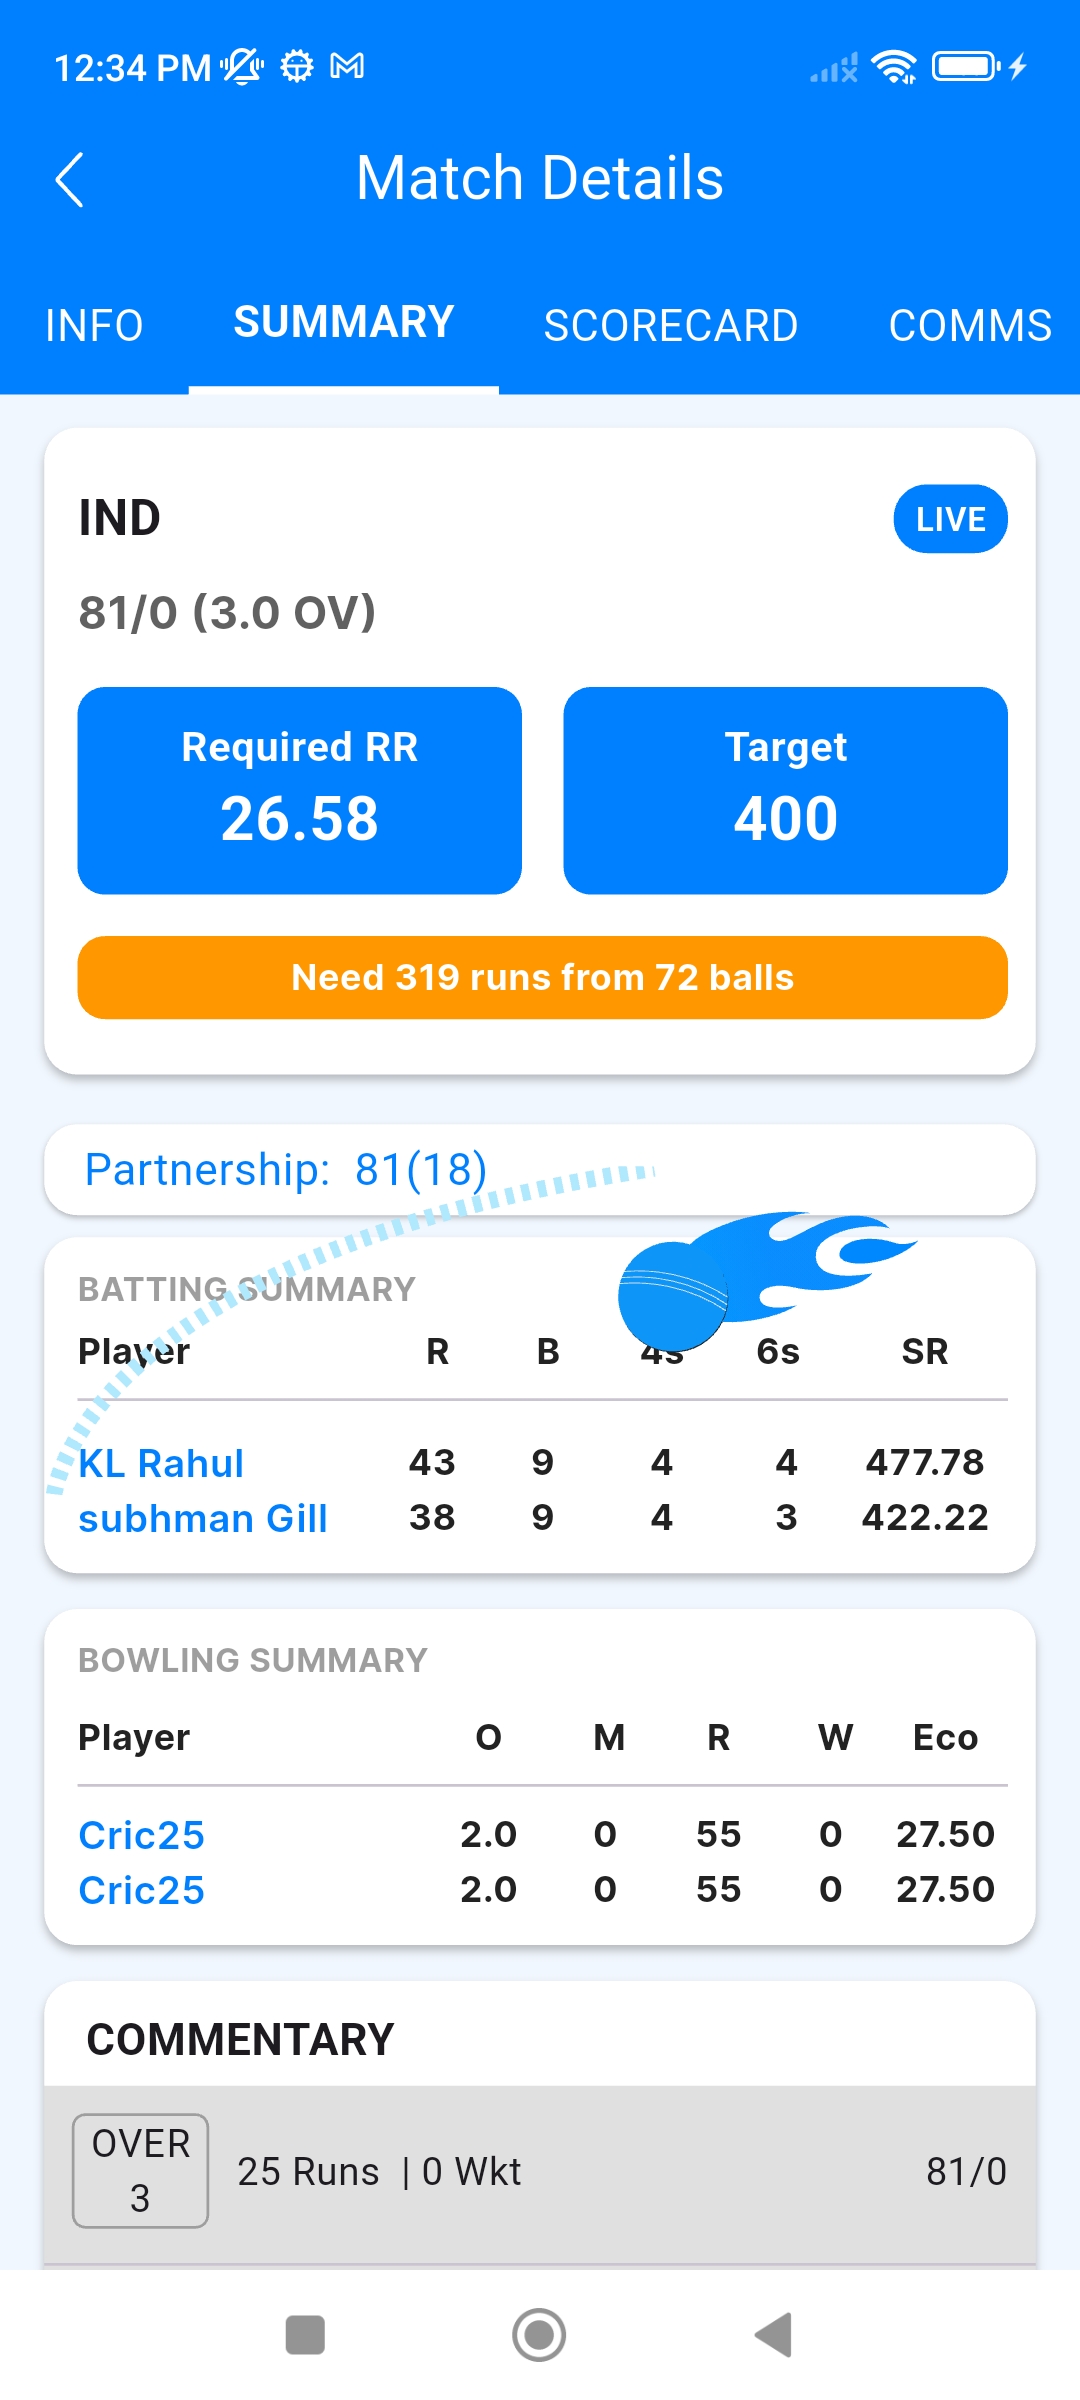Tap the Target 400 card
The height and width of the screenshot is (2400, 1080).
pos(785,790)
